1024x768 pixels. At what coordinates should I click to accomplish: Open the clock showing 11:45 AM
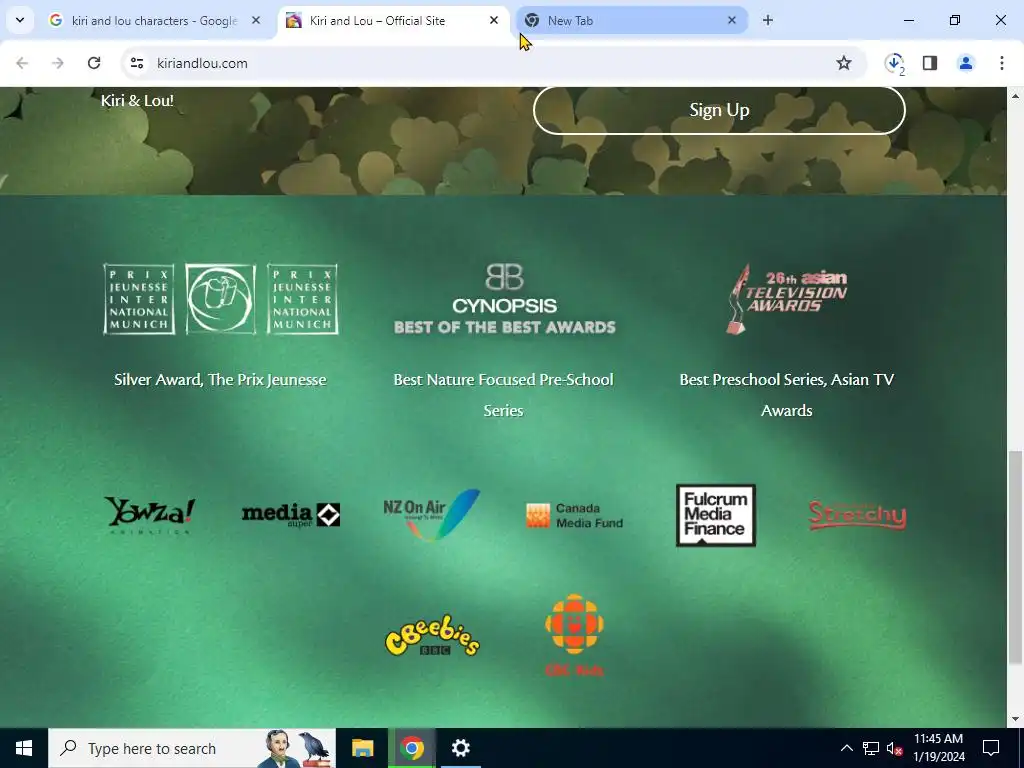tap(938, 748)
